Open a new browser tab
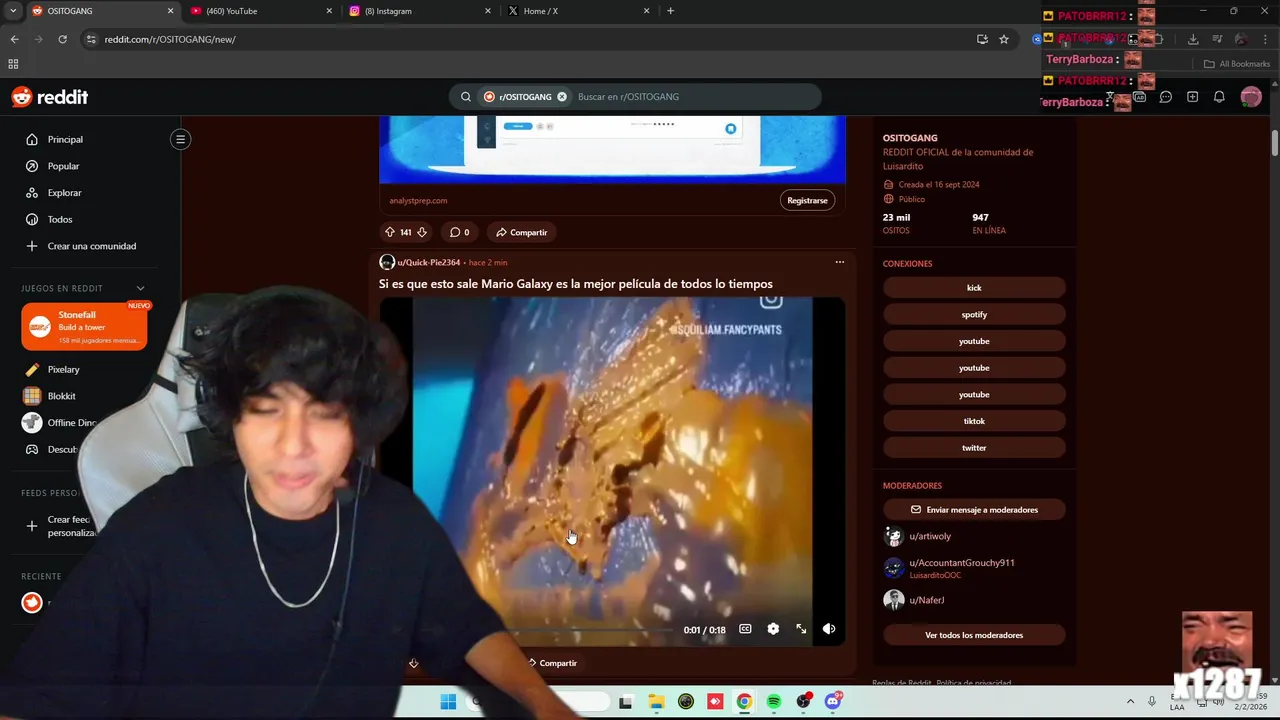The image size is (1280, 720). (670, 11)
